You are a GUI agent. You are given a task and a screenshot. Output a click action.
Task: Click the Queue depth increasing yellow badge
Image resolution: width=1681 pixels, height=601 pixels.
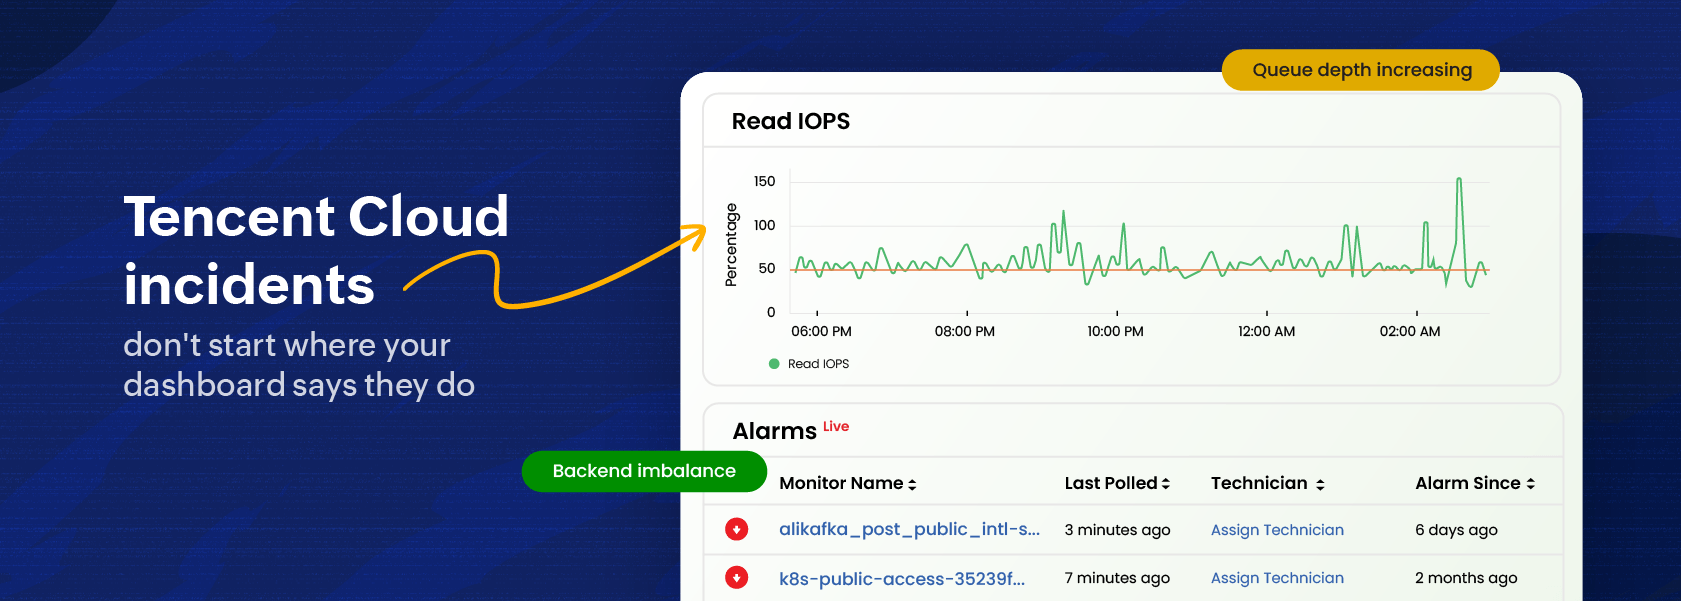1361,70
